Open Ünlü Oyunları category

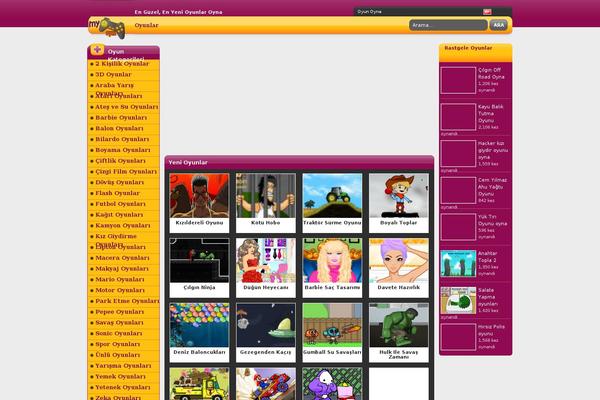(117, 355)
